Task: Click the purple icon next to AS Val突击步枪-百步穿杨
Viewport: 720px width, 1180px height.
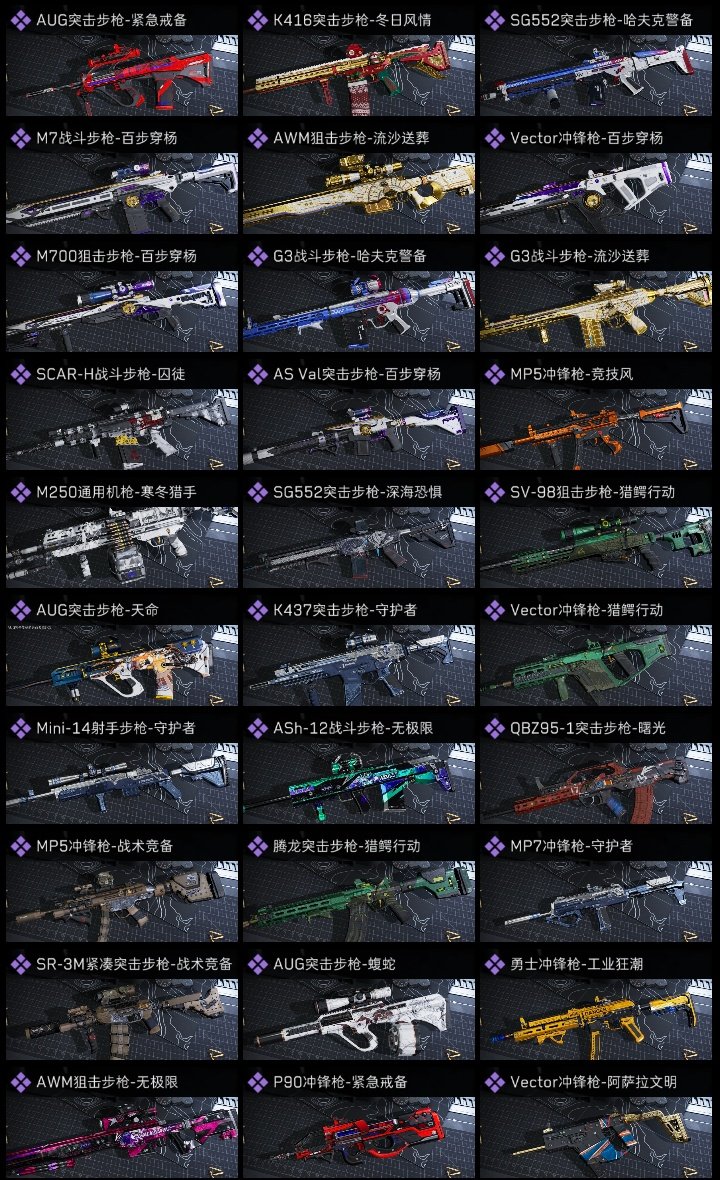Action: click(257, 375)
